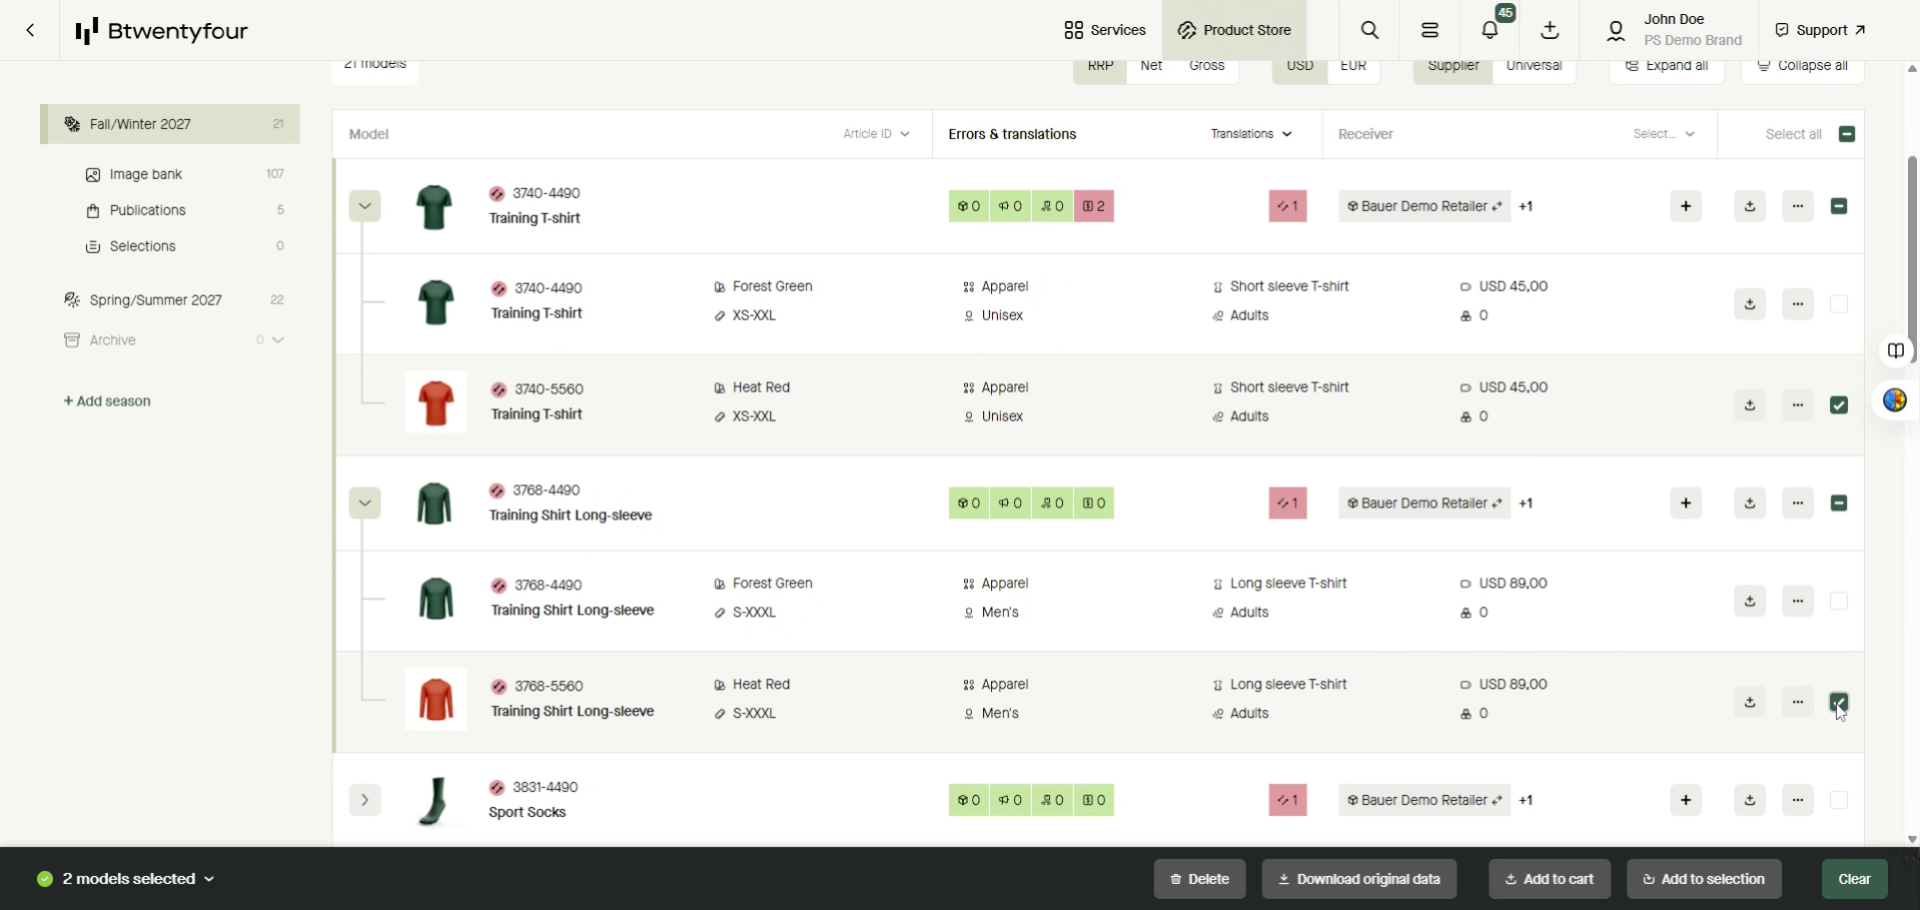Open Spring/Summer 2027 season in sidebar
Viewport: 1920px width, 910px height.
tap(156, 301)
